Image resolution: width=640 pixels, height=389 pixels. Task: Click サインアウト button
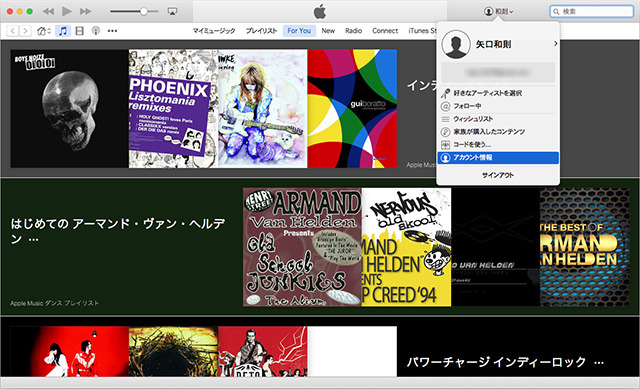click(498, 175)
